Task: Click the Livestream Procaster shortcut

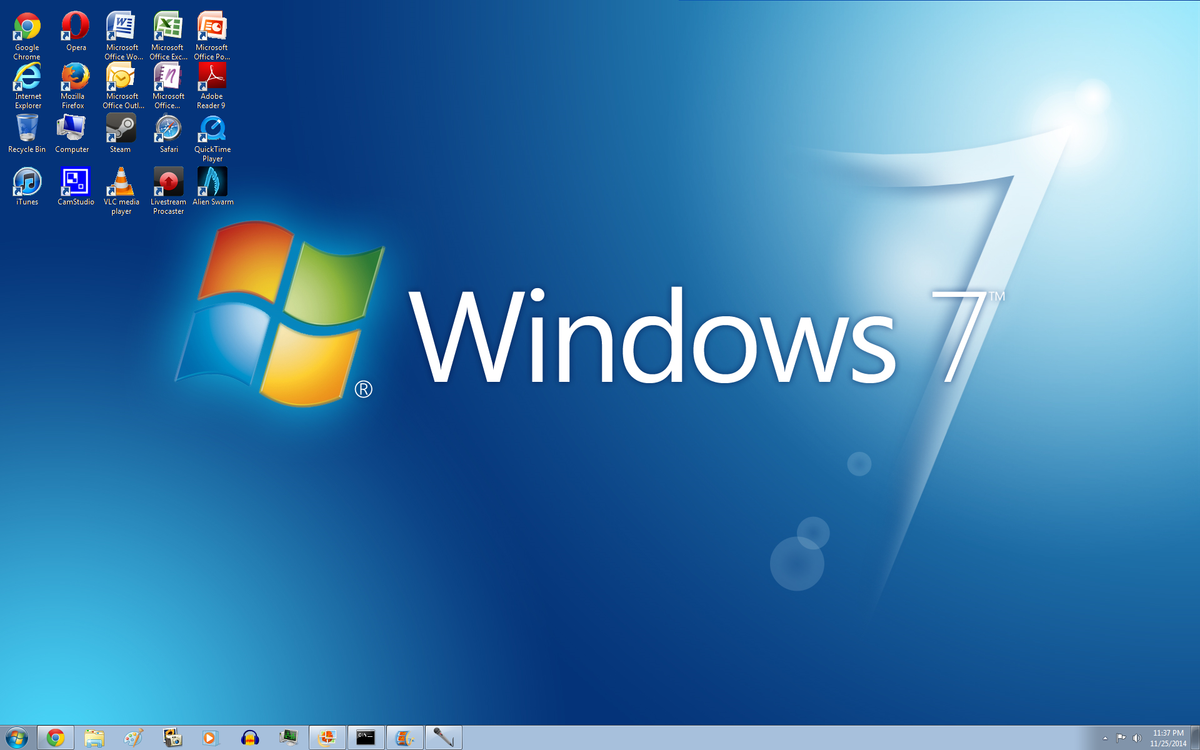Action: pyautogui.click(x=168, y=191)
